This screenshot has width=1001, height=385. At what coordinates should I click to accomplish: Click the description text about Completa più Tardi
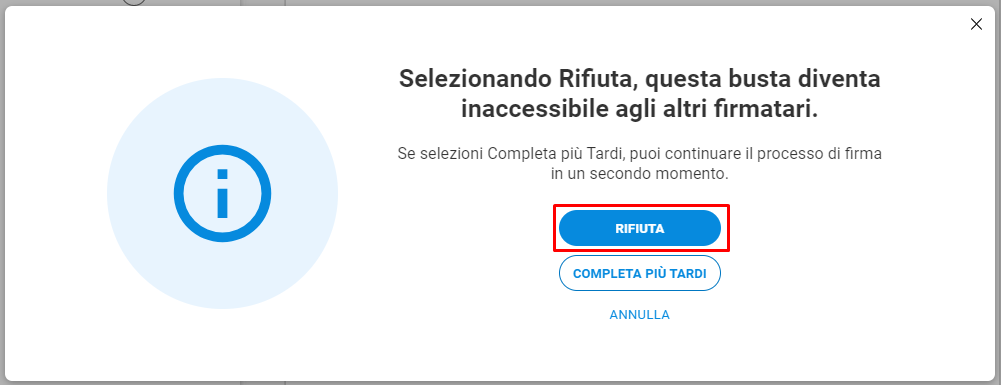[x=640, y=163]
